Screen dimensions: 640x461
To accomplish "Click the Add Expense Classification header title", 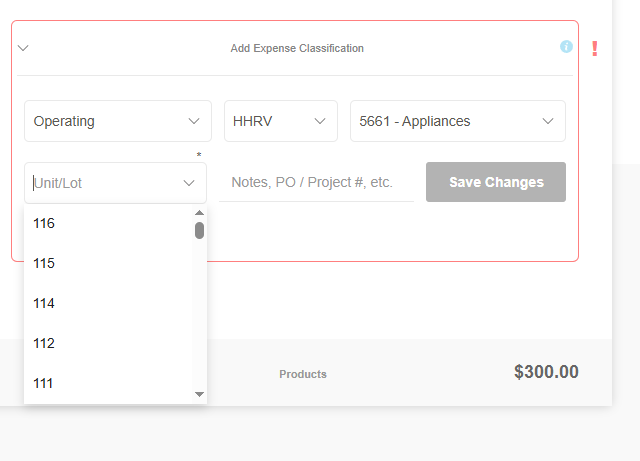I will (297, 48).
